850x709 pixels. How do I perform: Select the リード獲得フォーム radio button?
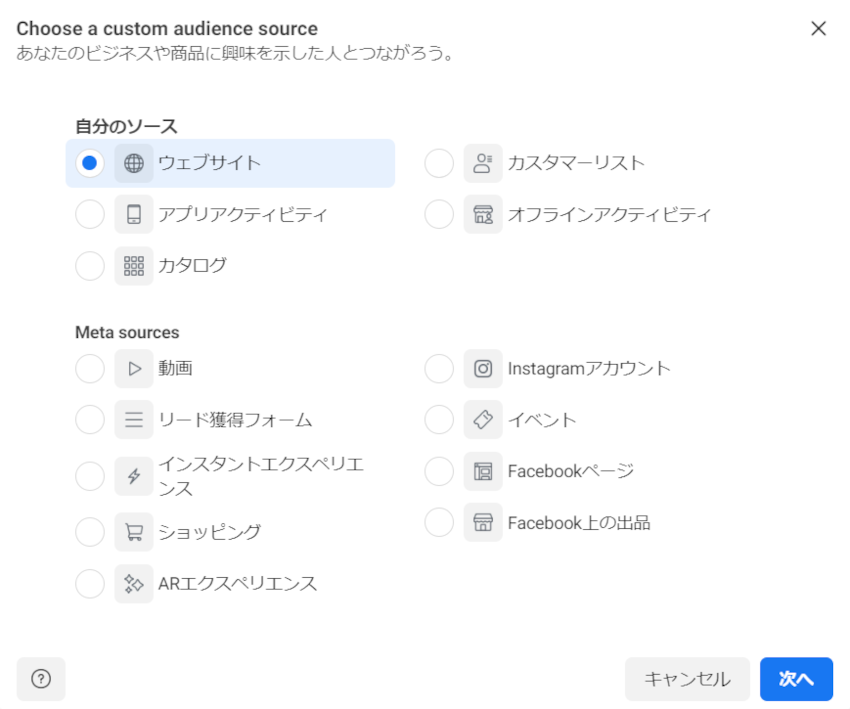[90, 420]
